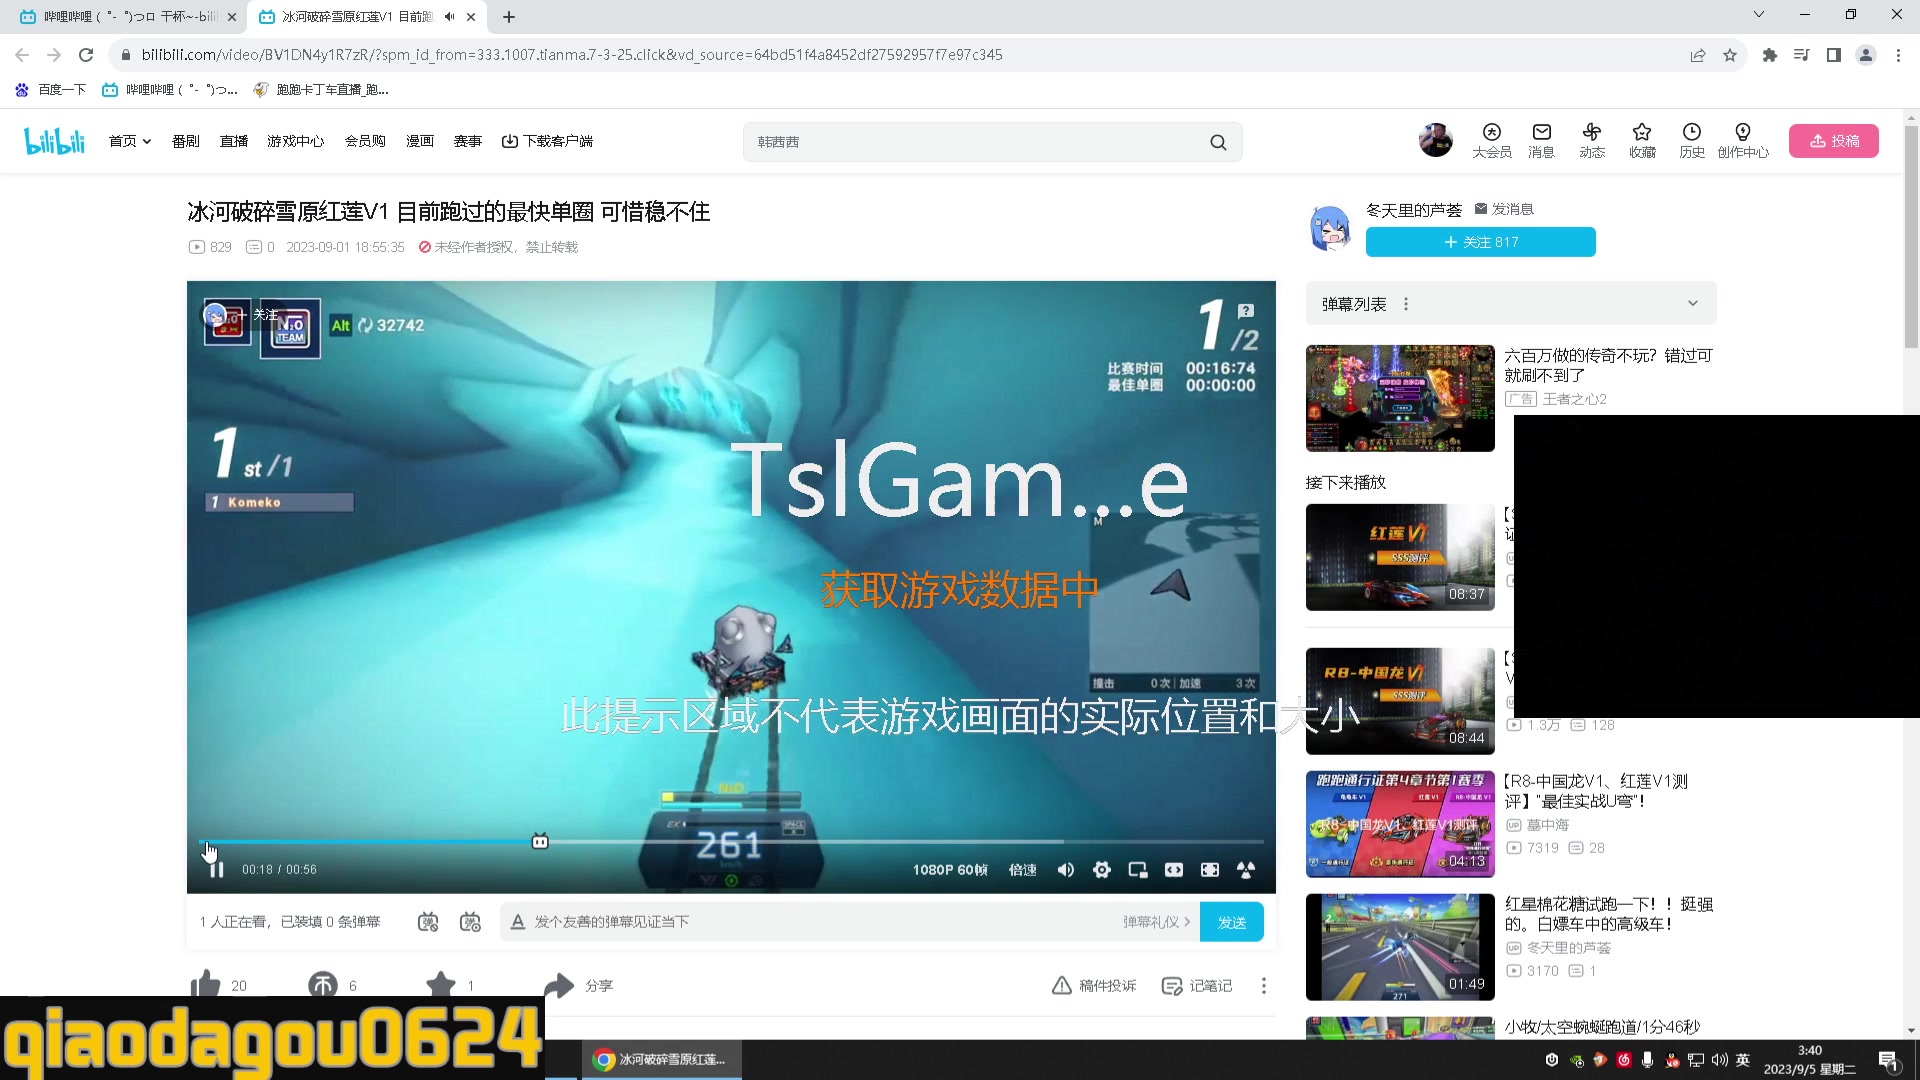The image size is (1920, 1080).
Task: Click the search magnifier icon
Action: (x=1218, y=142)
